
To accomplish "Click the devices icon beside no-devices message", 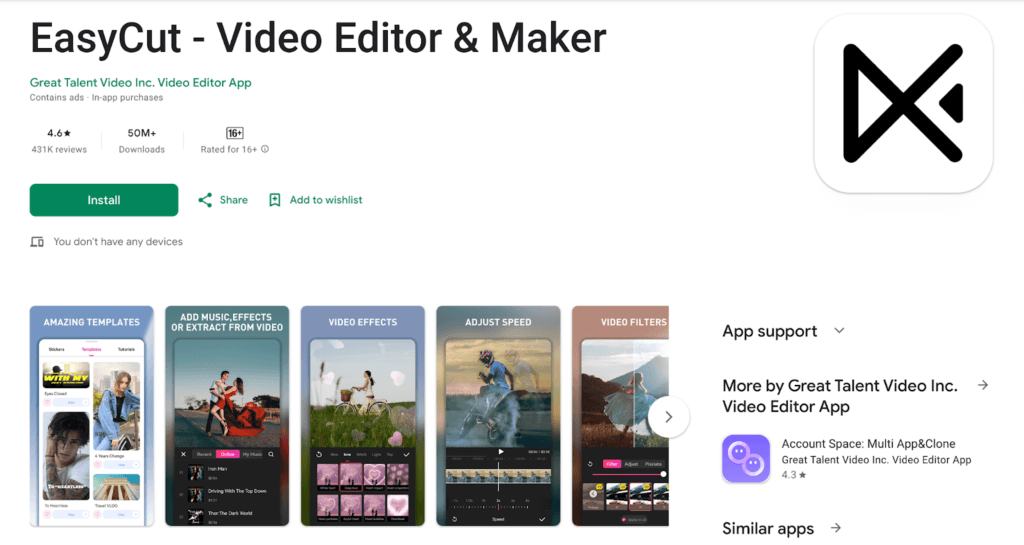I will click(37, 242).
